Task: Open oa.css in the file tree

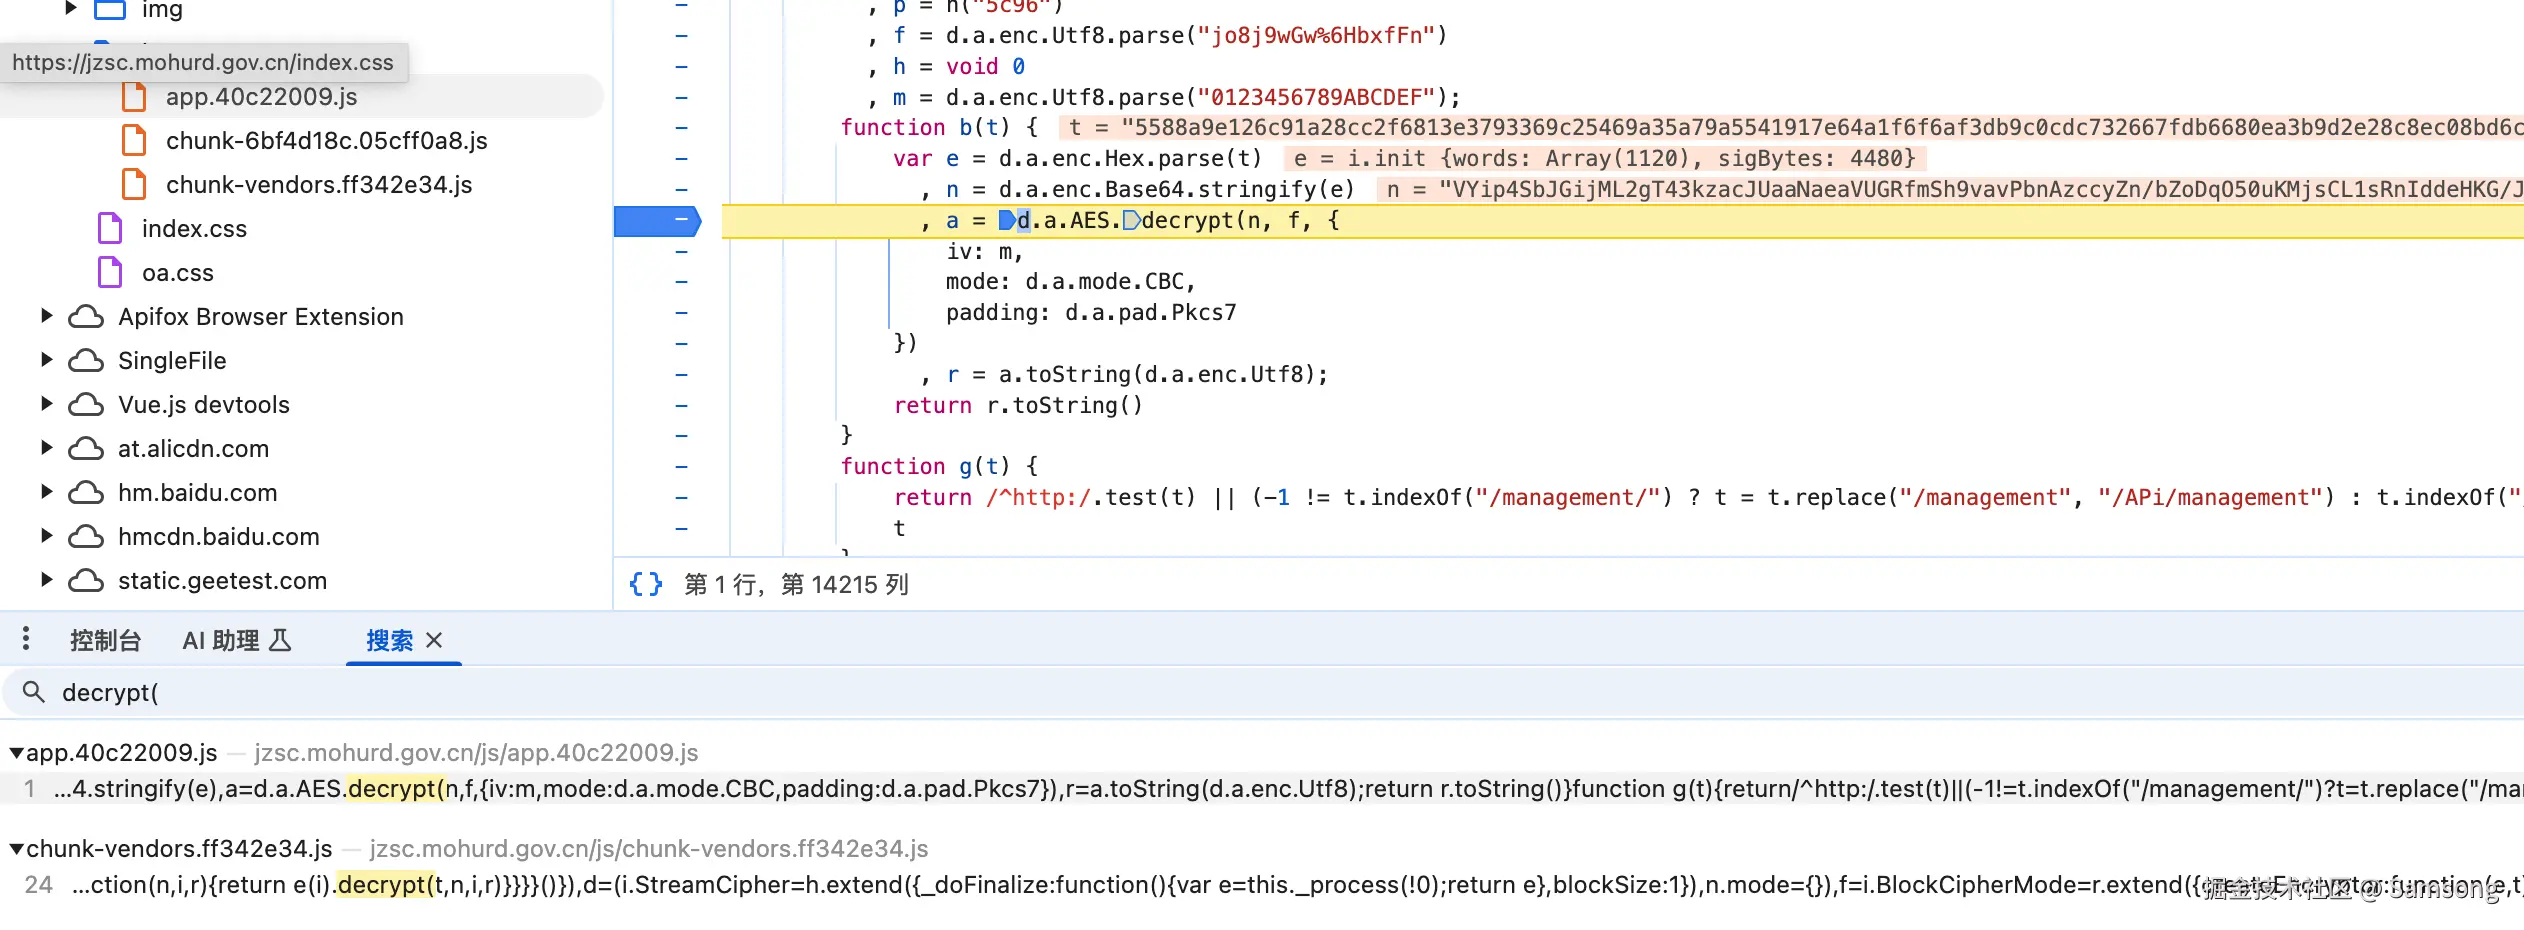Action: (178, 273)
